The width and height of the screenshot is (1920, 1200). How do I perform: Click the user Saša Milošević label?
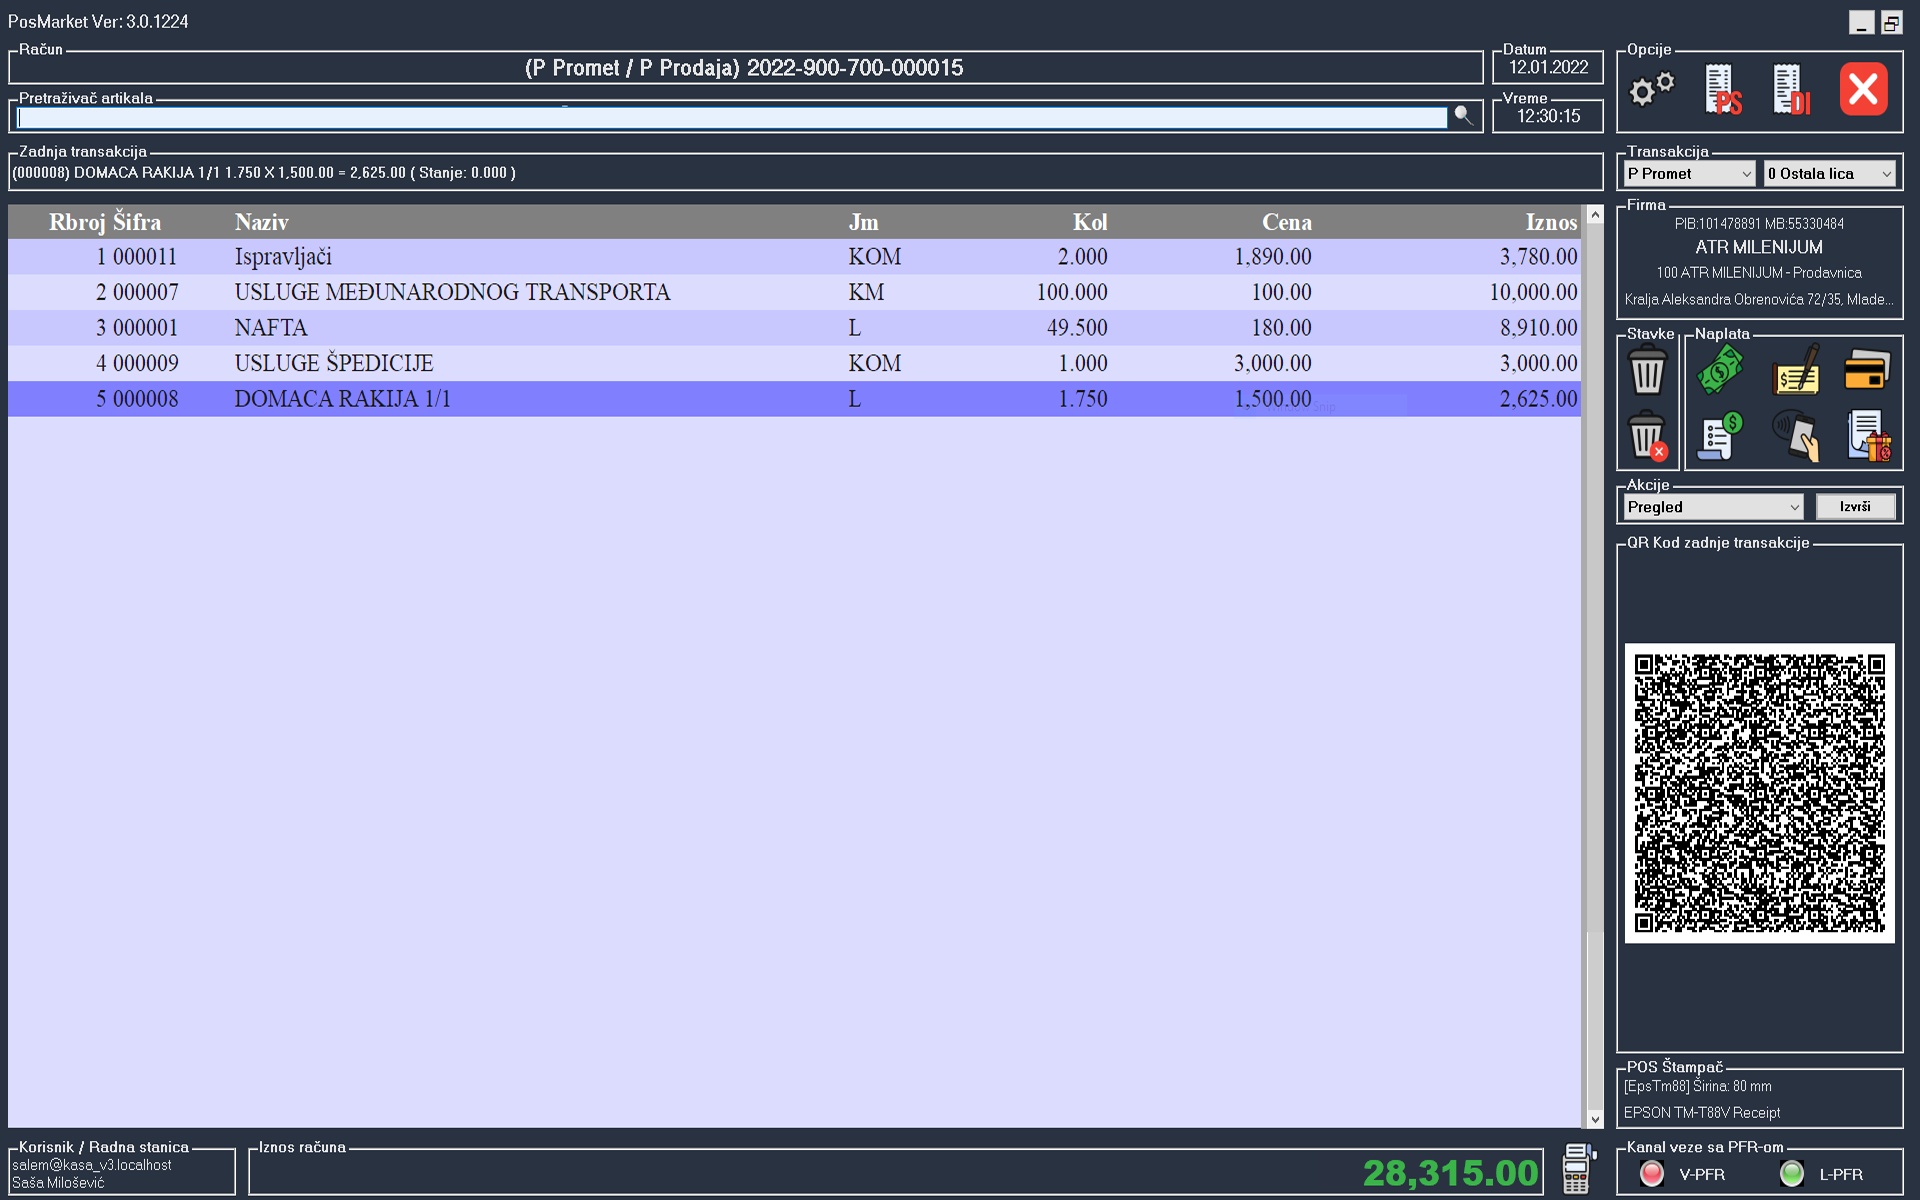point(58,1183)
